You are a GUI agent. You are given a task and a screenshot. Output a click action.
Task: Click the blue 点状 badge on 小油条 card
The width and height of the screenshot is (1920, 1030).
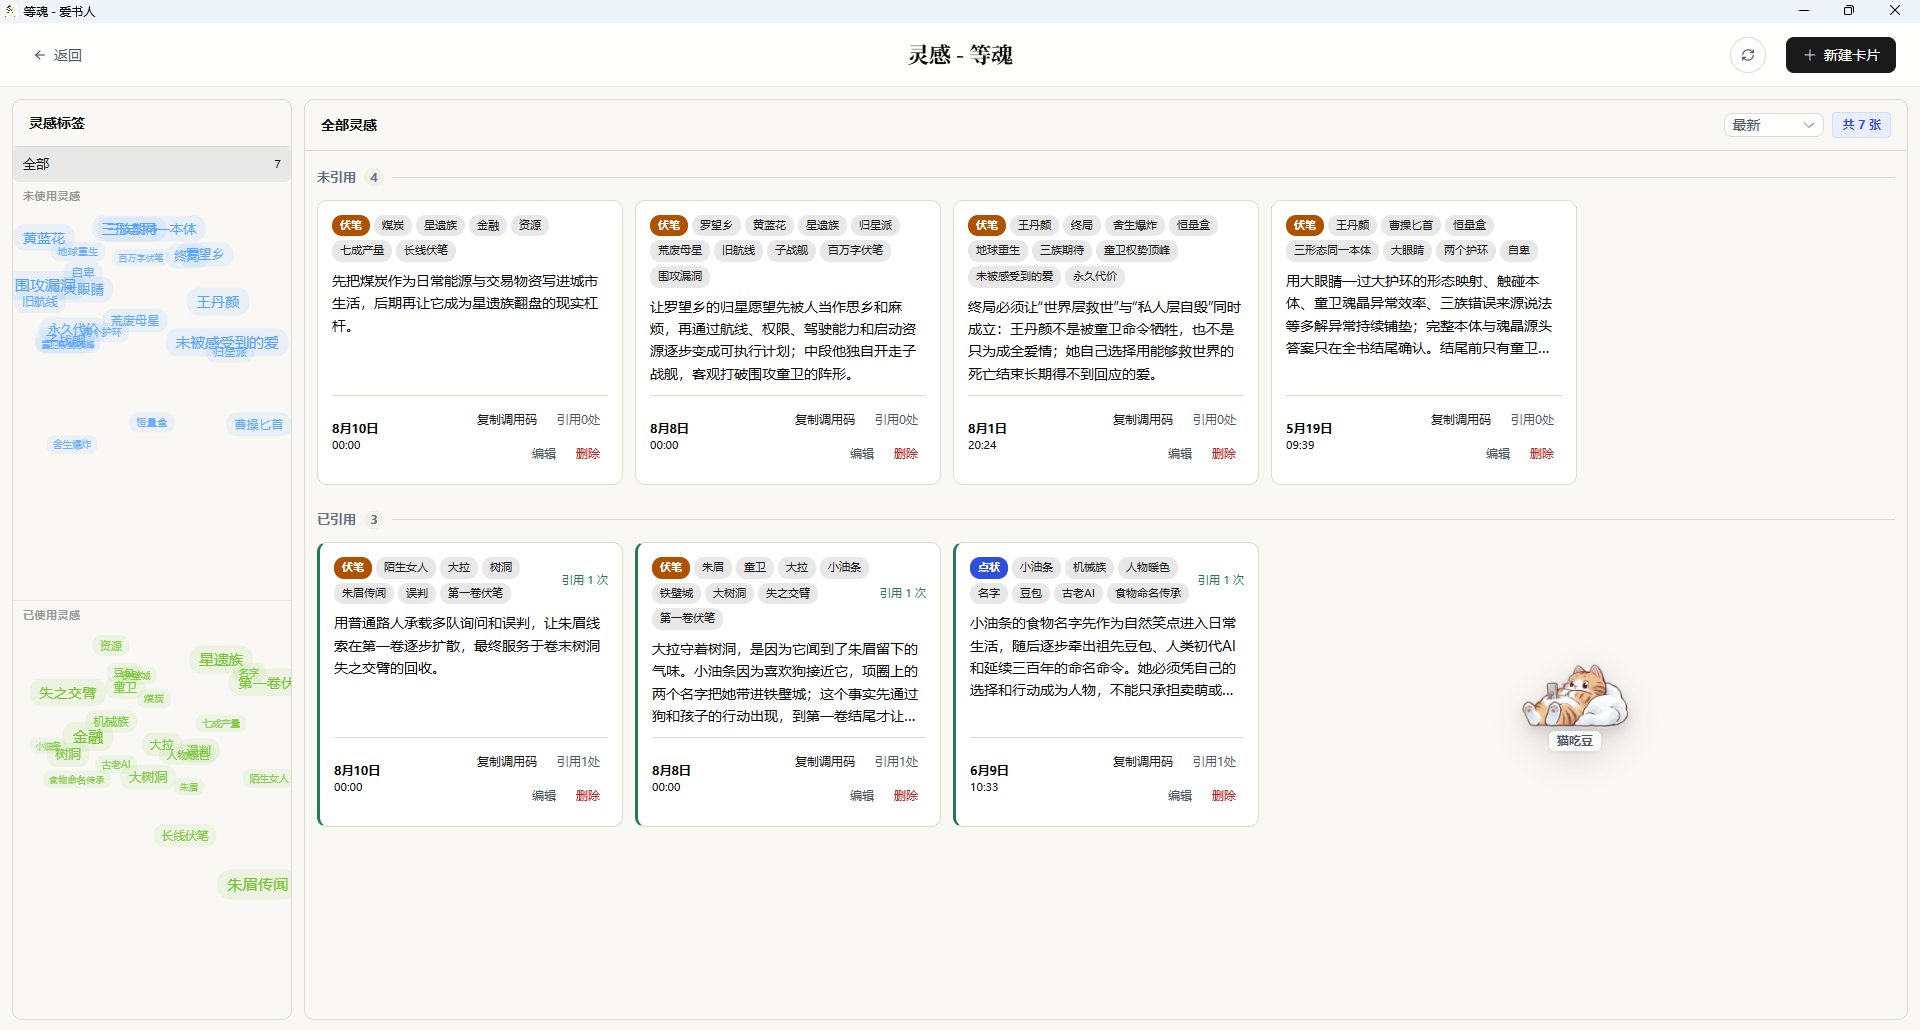click(x=988, y=567)
